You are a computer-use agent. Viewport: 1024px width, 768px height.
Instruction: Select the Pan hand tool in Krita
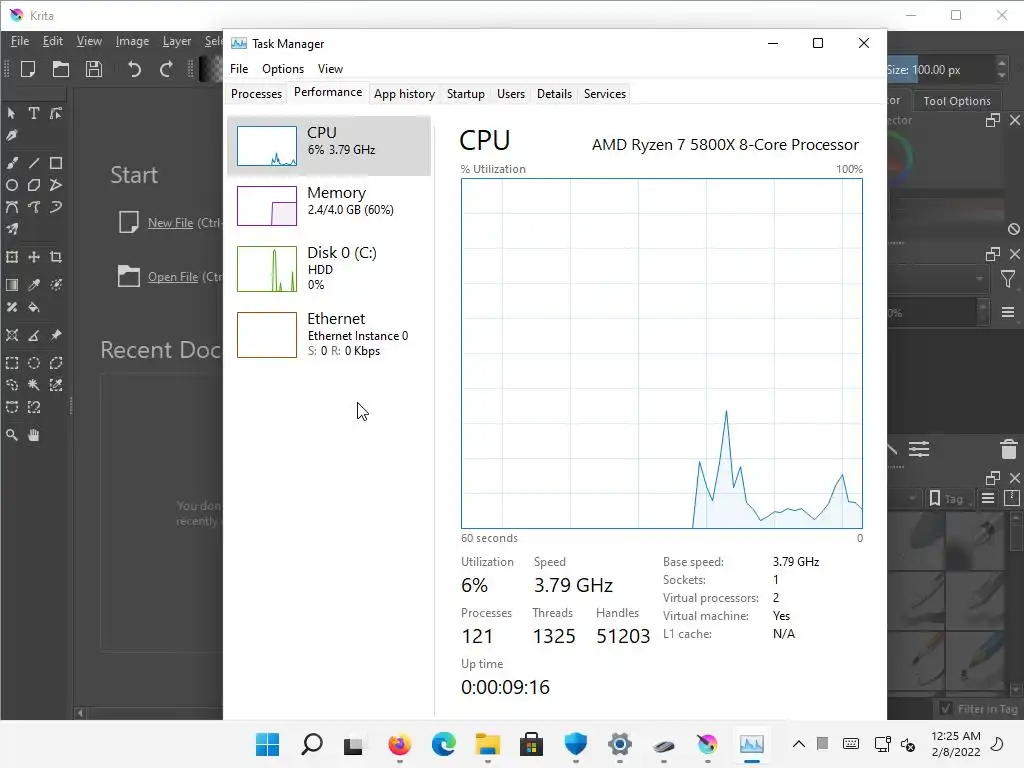(33, 435)
